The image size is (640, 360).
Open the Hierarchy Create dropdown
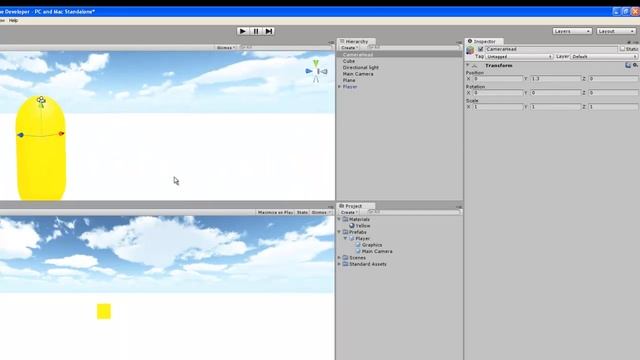click(x=349, y=48)
